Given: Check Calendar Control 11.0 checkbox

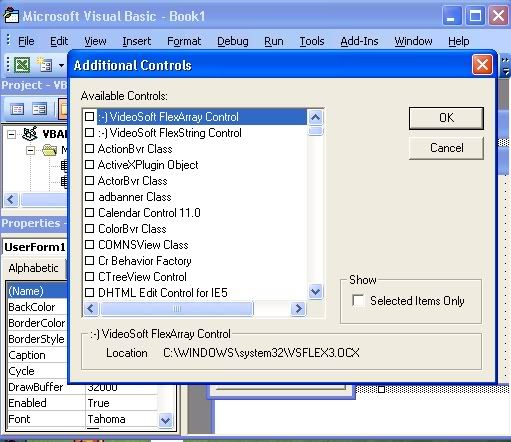Looking at the screenshot, I should pos(89,212).
